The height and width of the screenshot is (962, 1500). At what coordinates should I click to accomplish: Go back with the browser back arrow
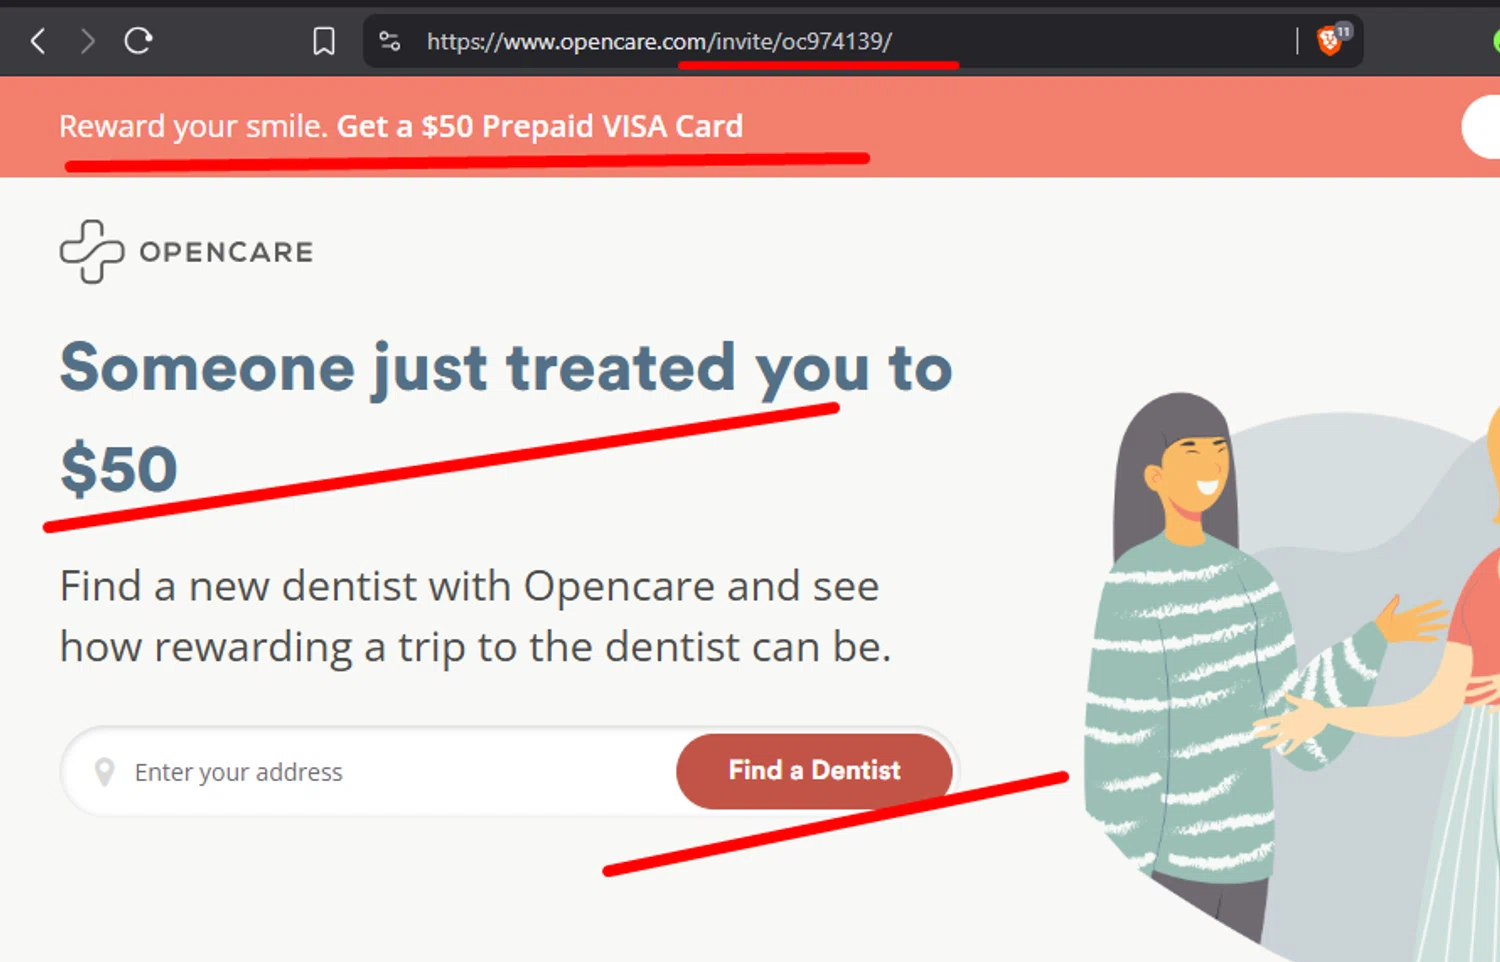38,41
